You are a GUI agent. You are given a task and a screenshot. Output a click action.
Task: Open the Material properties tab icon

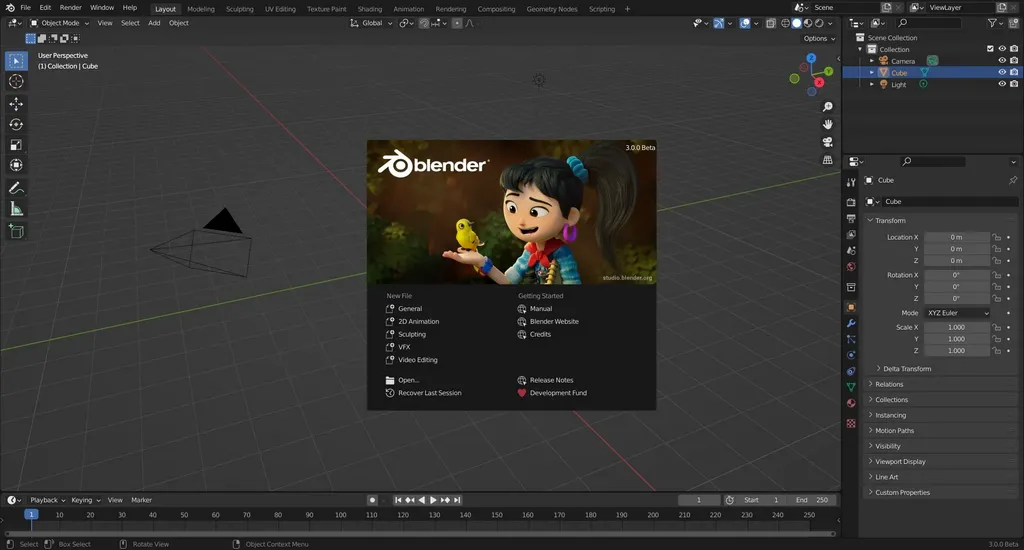coord(851,403)
